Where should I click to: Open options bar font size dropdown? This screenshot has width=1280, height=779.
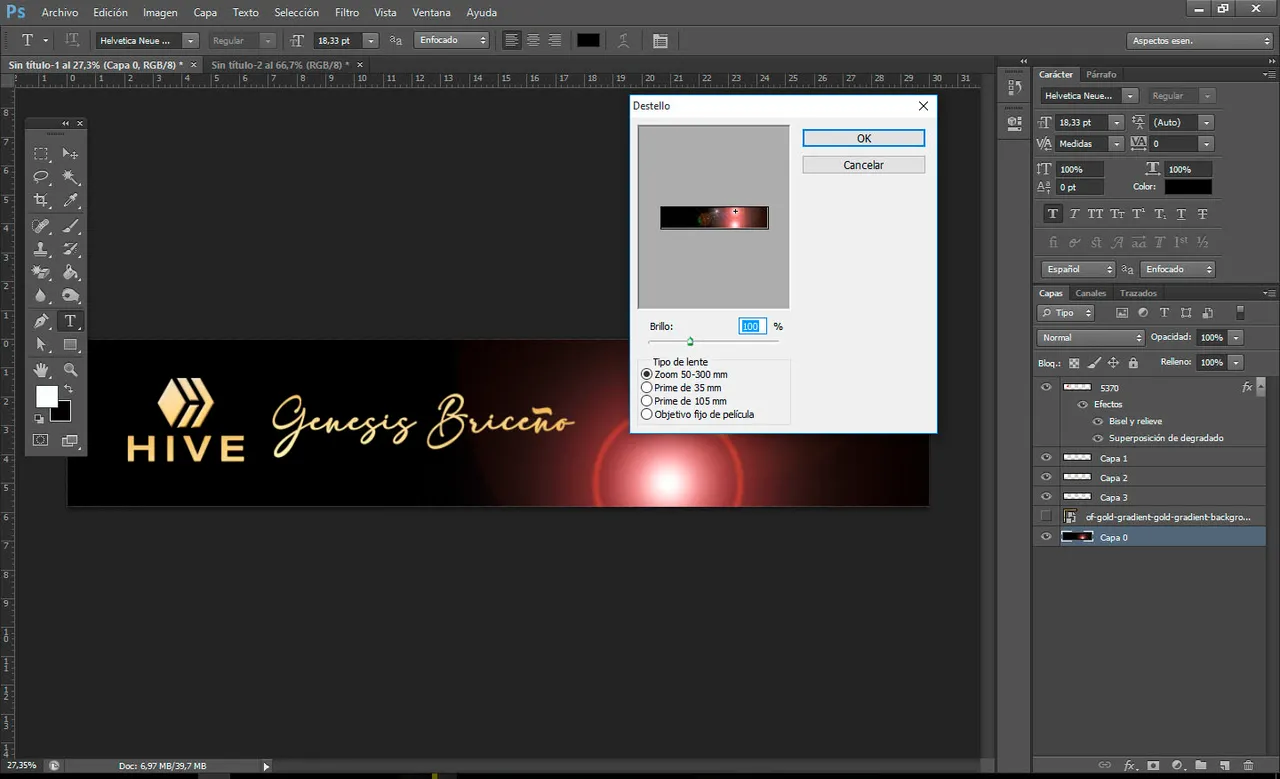pyautogui.click(x=371, y=41)
